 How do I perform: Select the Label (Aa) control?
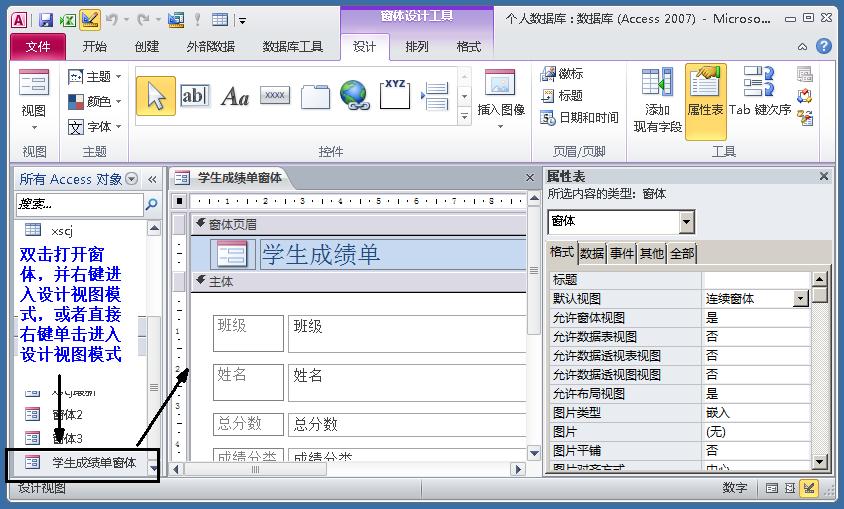(x=235, y=96)
